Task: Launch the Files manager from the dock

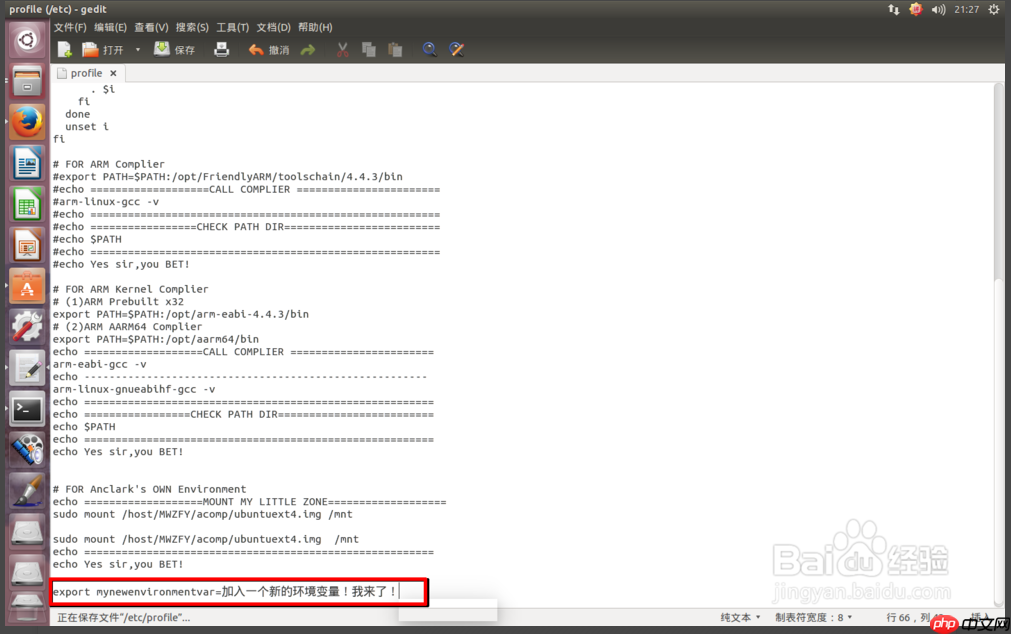Action: pyautogui.click(x=27, y=81)
